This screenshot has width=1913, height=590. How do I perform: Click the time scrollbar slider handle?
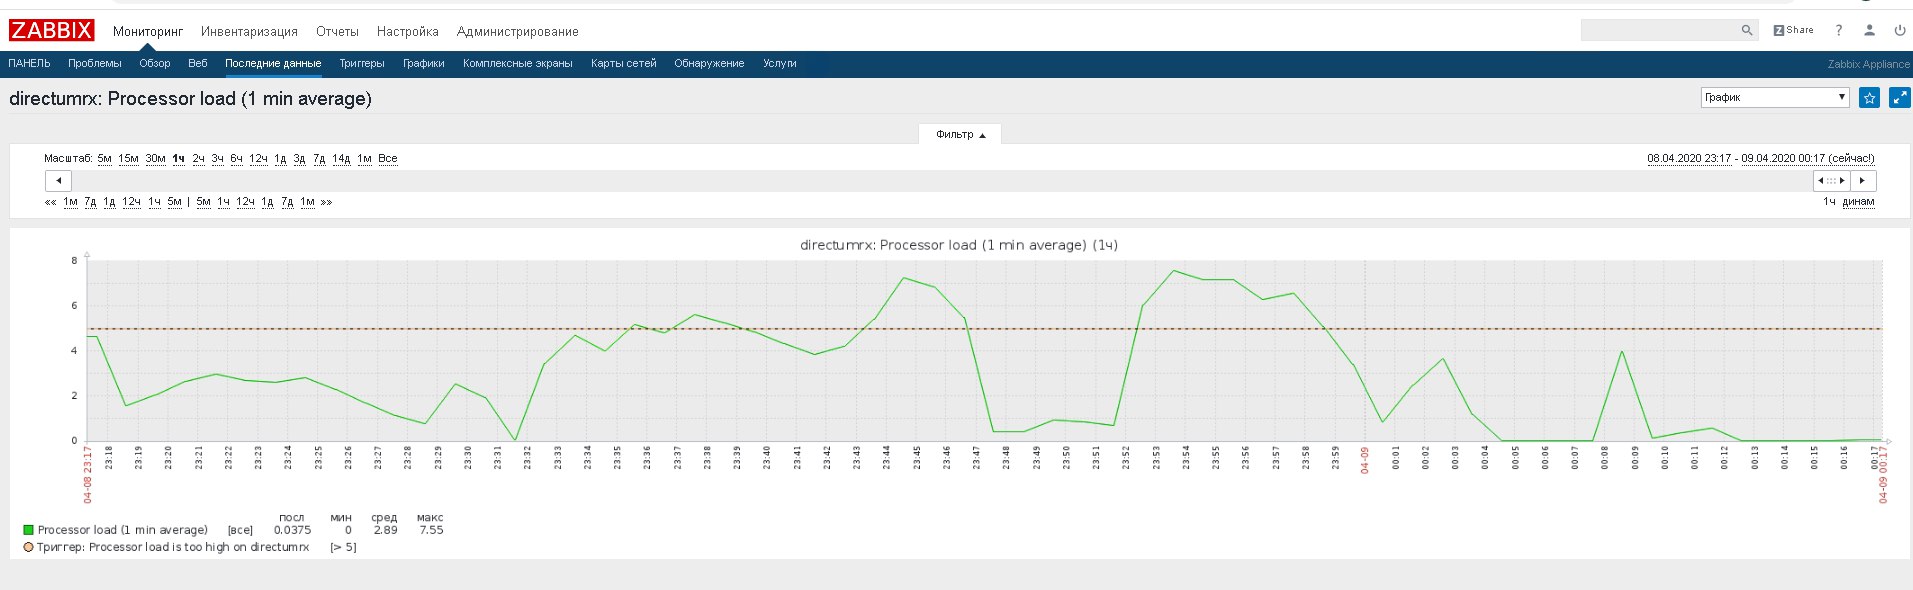1831,181
